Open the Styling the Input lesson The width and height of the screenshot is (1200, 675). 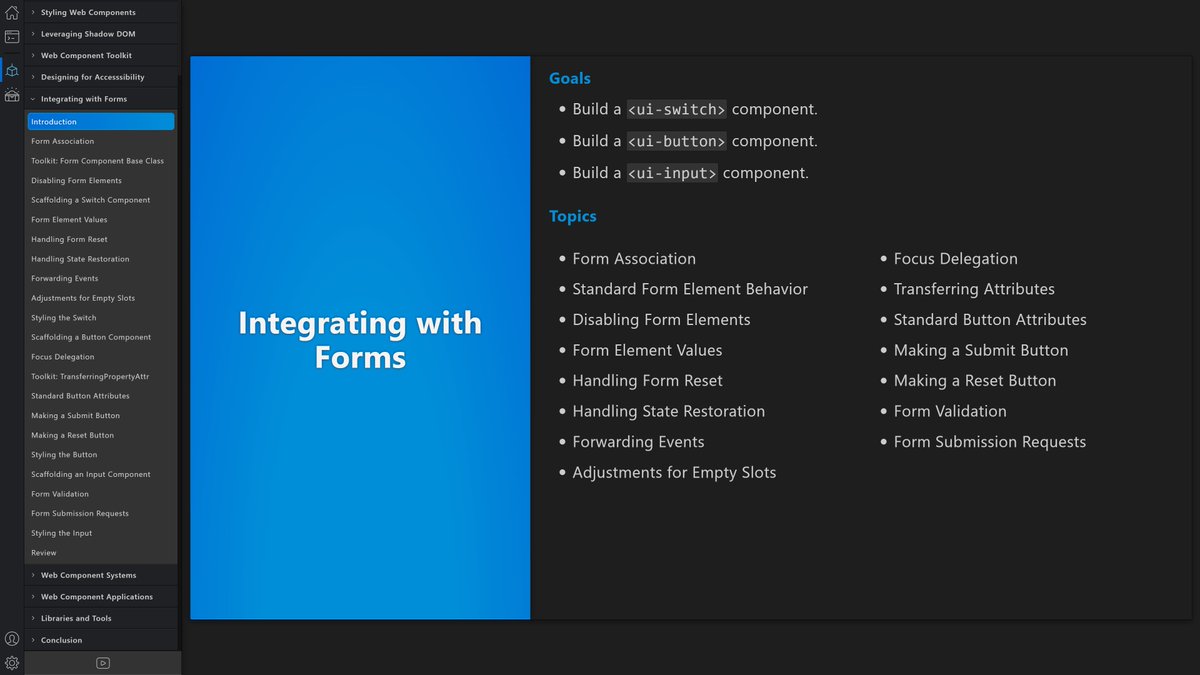click(x=101, y=533)
